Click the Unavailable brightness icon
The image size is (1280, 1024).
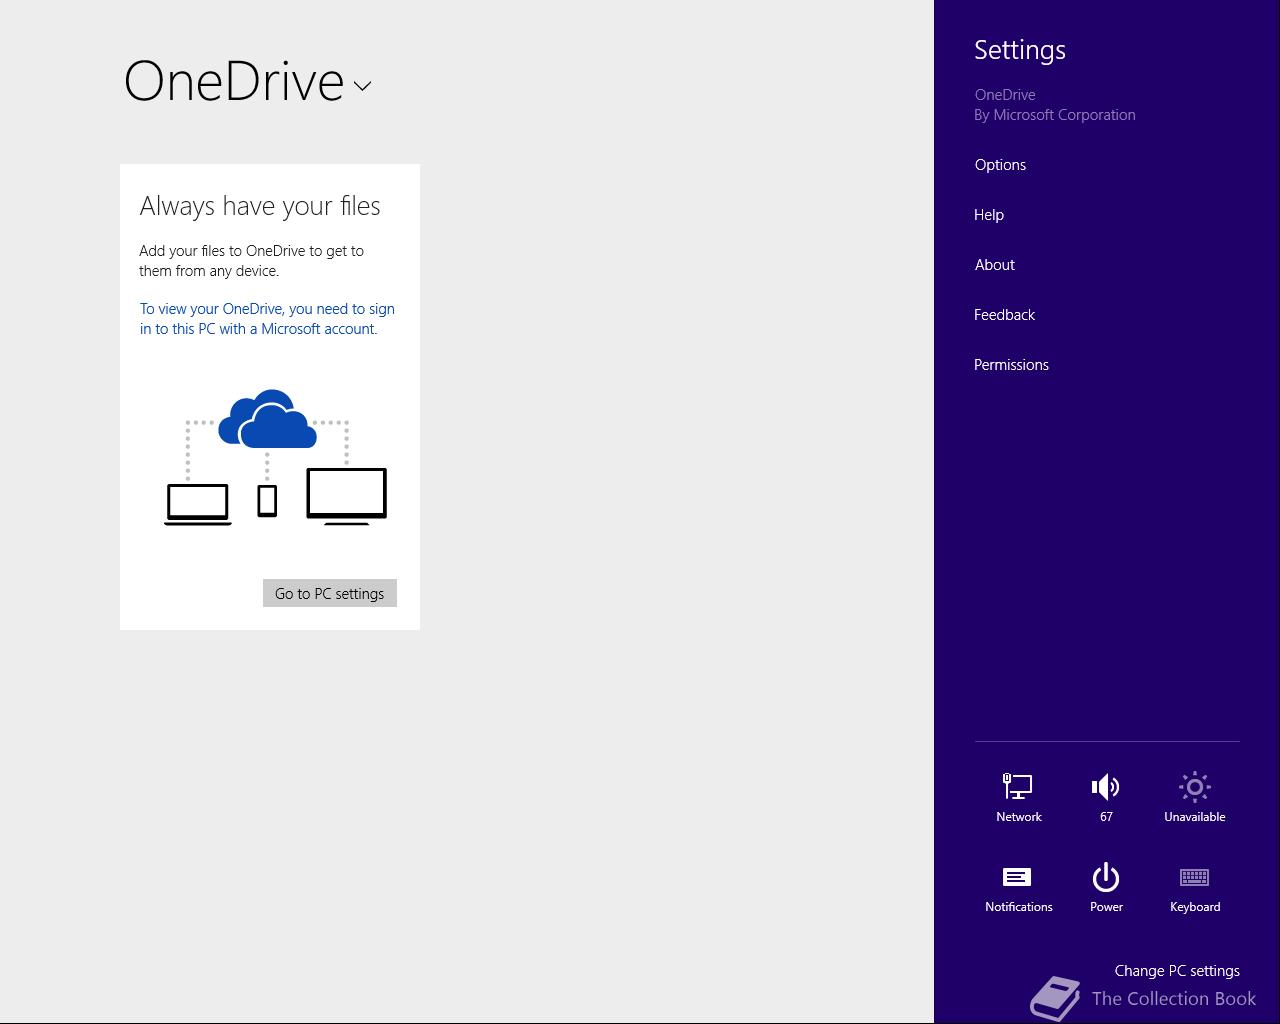pos(1194,797)
